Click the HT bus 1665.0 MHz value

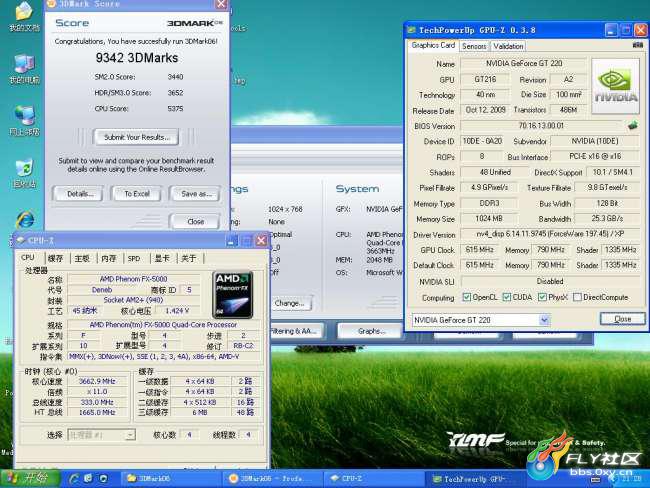coord(97,413)
